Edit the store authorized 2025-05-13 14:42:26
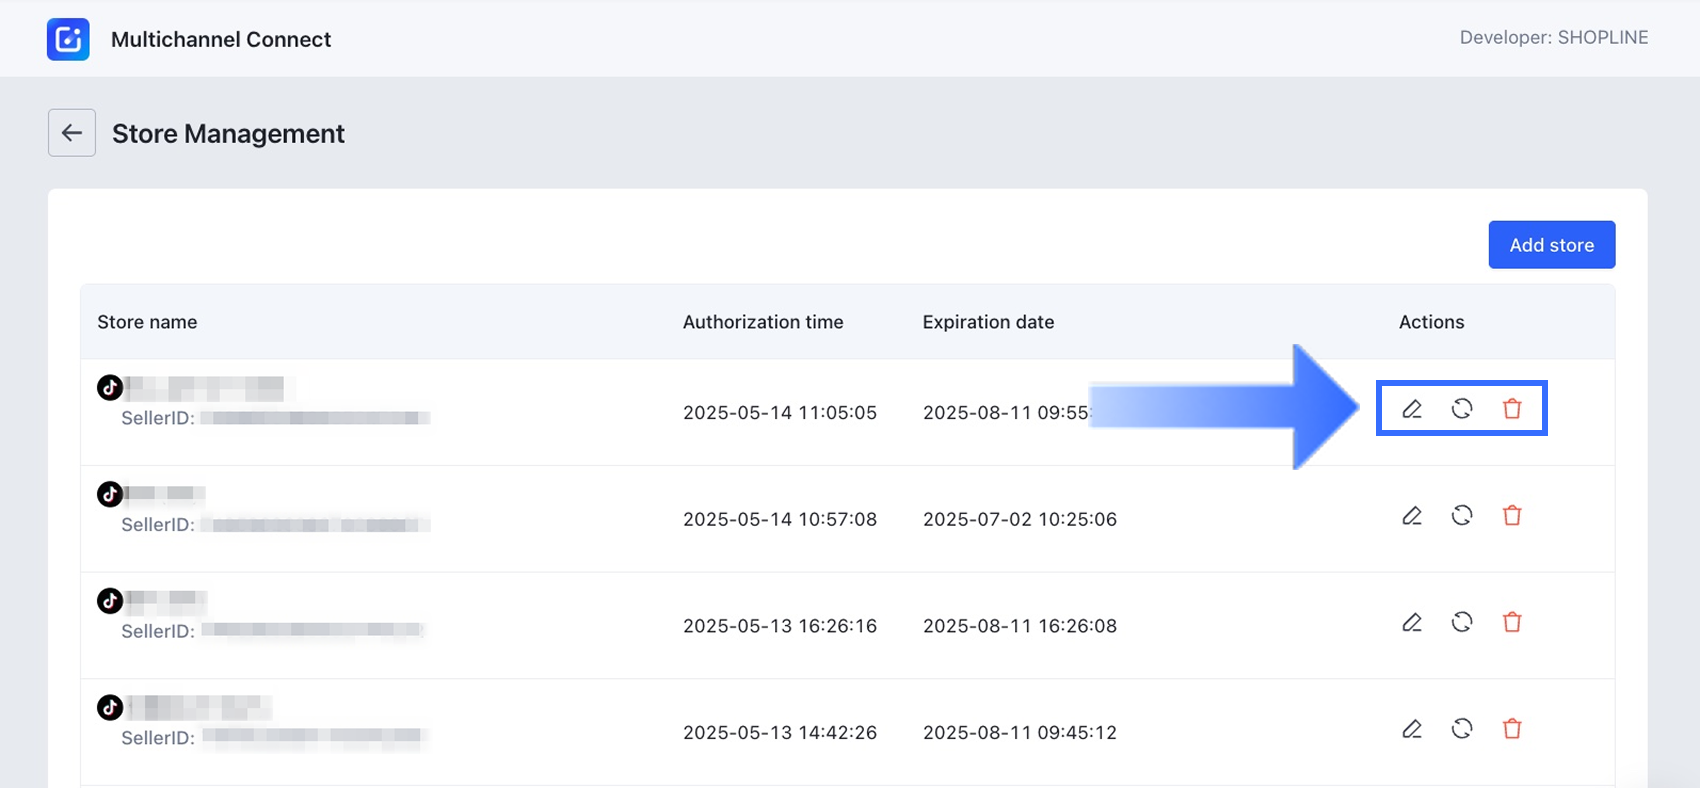 click(x=1412, y=729)
